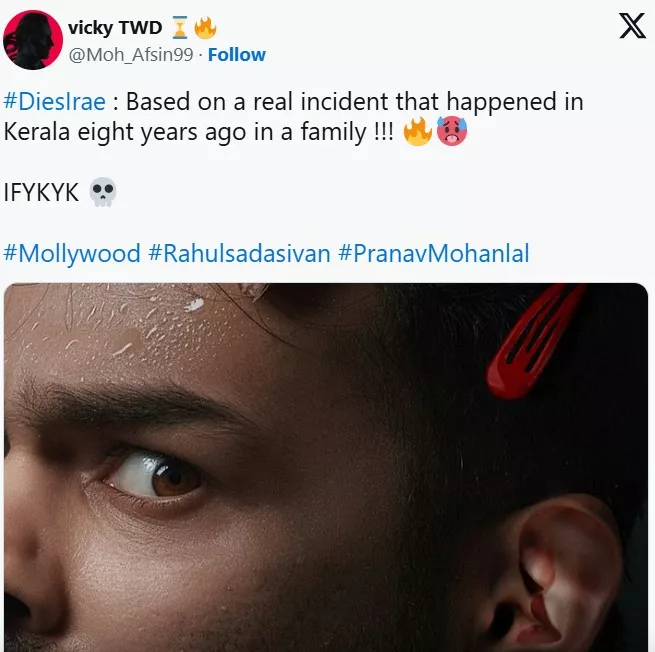Open the @Moh_Afsin99 handle link
The height and width of the screenshot is (652, 655).
tap(131, 55)
